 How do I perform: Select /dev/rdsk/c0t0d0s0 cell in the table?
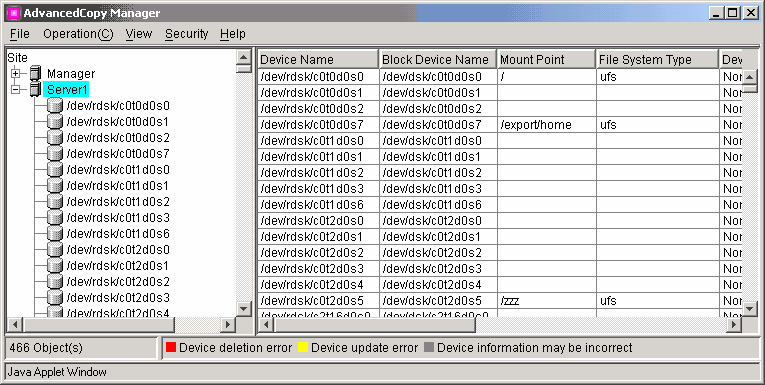[x=318, y=77]
